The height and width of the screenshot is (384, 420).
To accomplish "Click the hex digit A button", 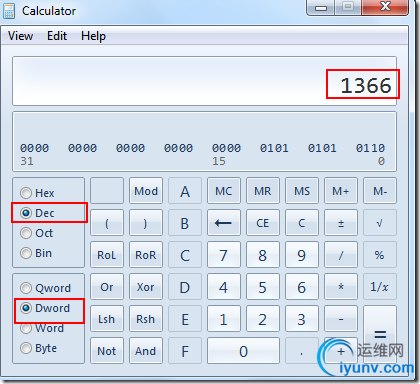I will [x=185, y=191].
